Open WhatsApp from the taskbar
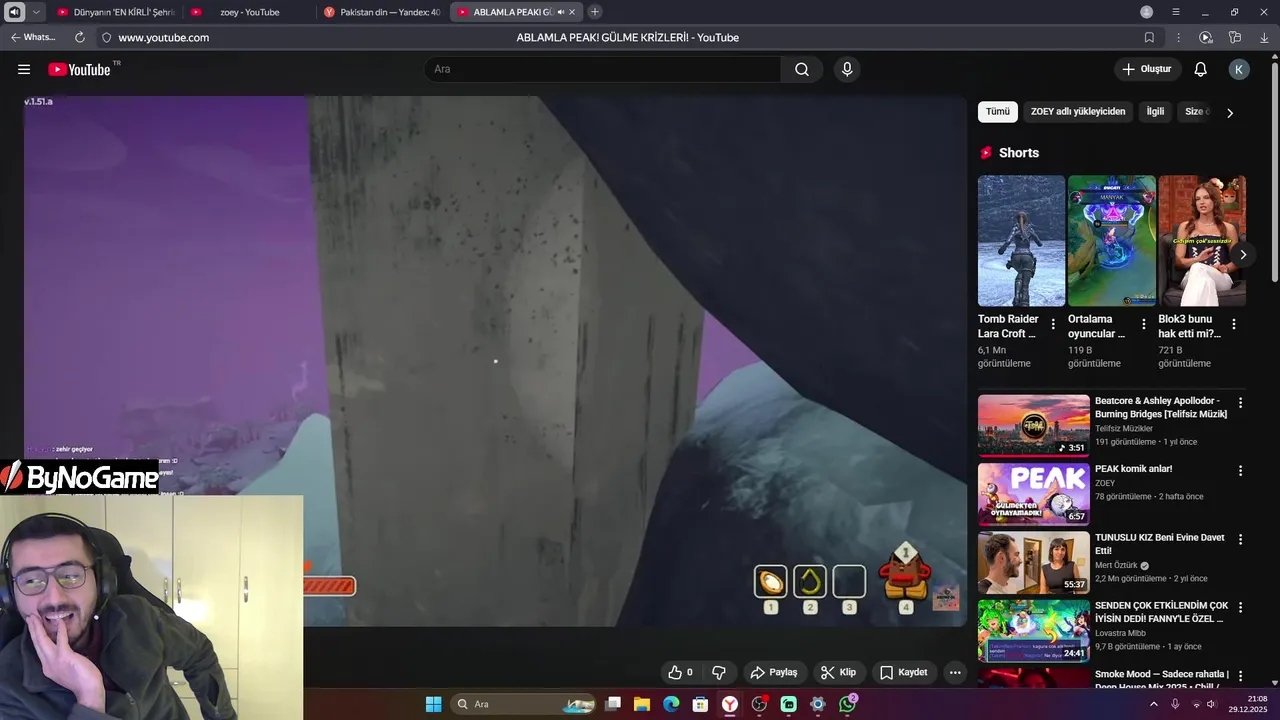This screenshot has width=1280, height=720. click(848, 704)
